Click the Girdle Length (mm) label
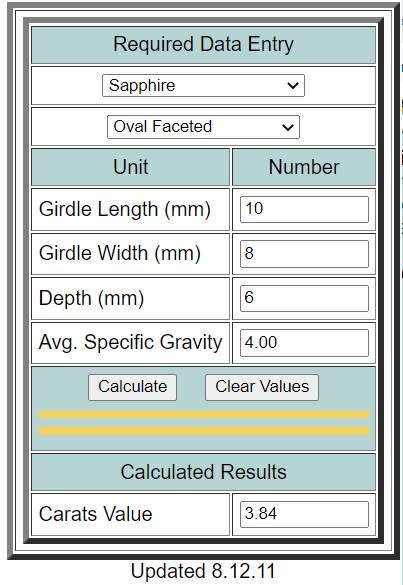Viewport: 403px width, 585px height. [x=125, y=209]
